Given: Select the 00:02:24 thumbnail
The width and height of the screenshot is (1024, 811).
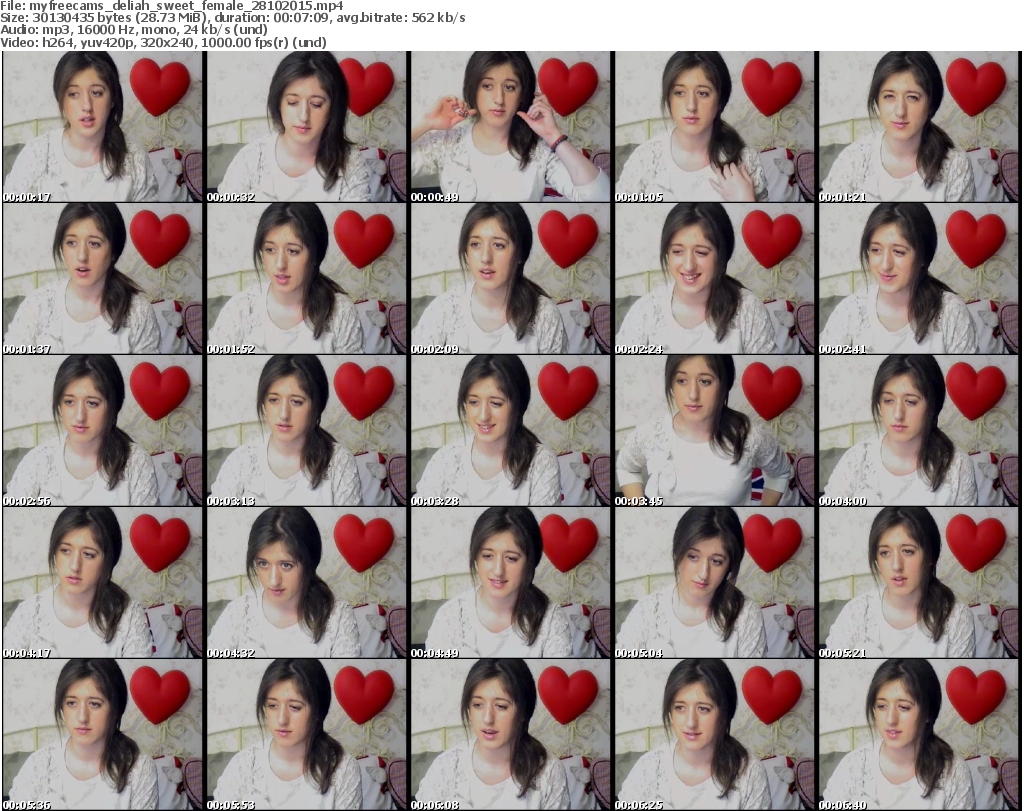Looking at the screenshot, I should 714,279.
